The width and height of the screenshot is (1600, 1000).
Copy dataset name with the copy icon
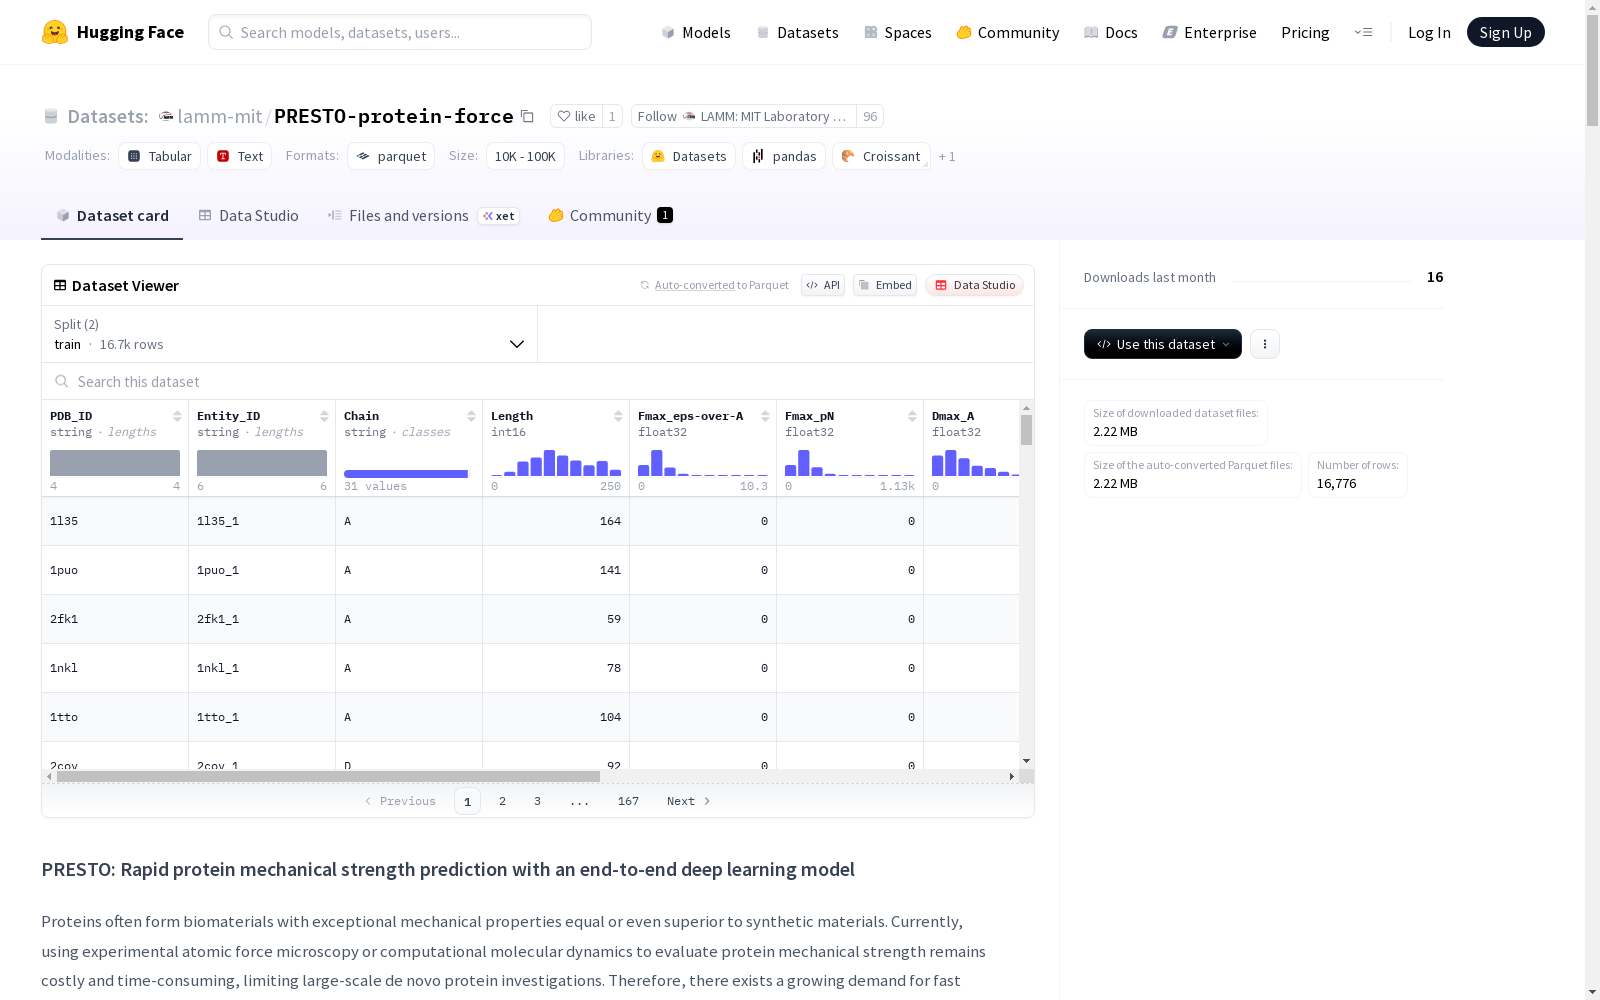tap(527, 116)
